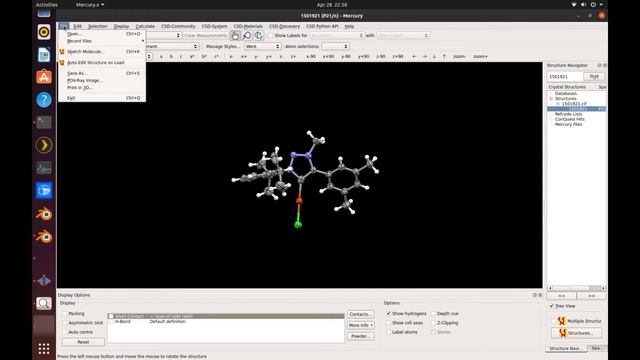This screenshot has width=640, height=360.
Task: Click the Sketch Molecule menu icon
Action: [x=62, y=52]
